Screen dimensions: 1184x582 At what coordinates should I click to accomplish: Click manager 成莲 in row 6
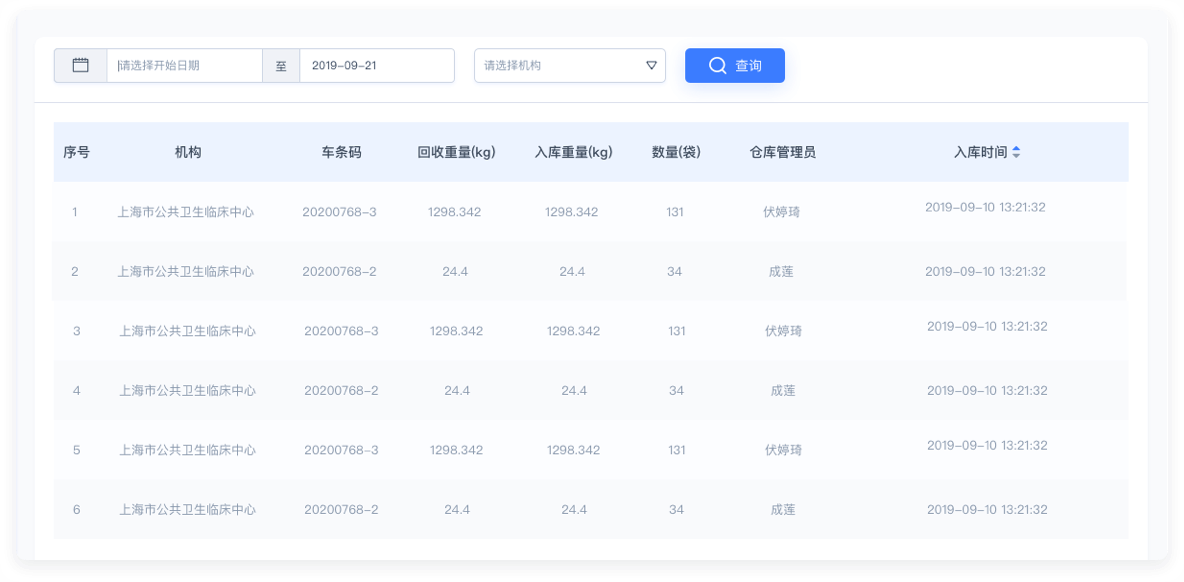tap(783, 510)
